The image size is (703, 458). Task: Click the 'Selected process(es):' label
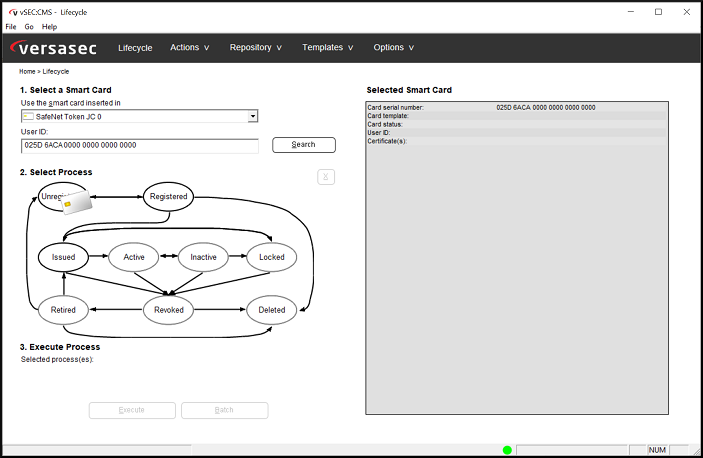tap(57, 359)
